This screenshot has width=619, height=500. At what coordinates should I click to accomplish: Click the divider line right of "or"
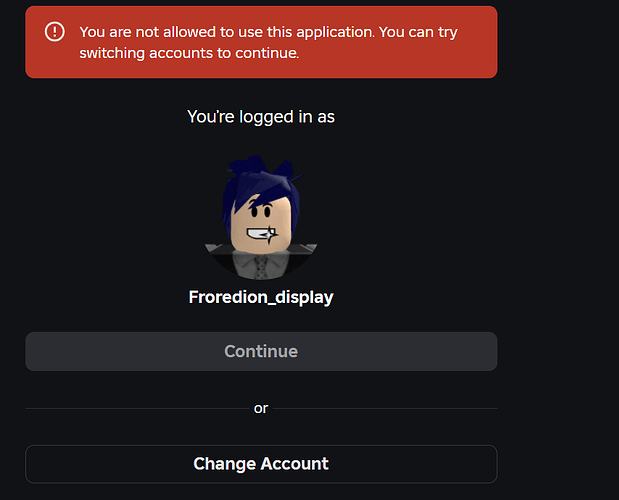[x=385, y=408]
